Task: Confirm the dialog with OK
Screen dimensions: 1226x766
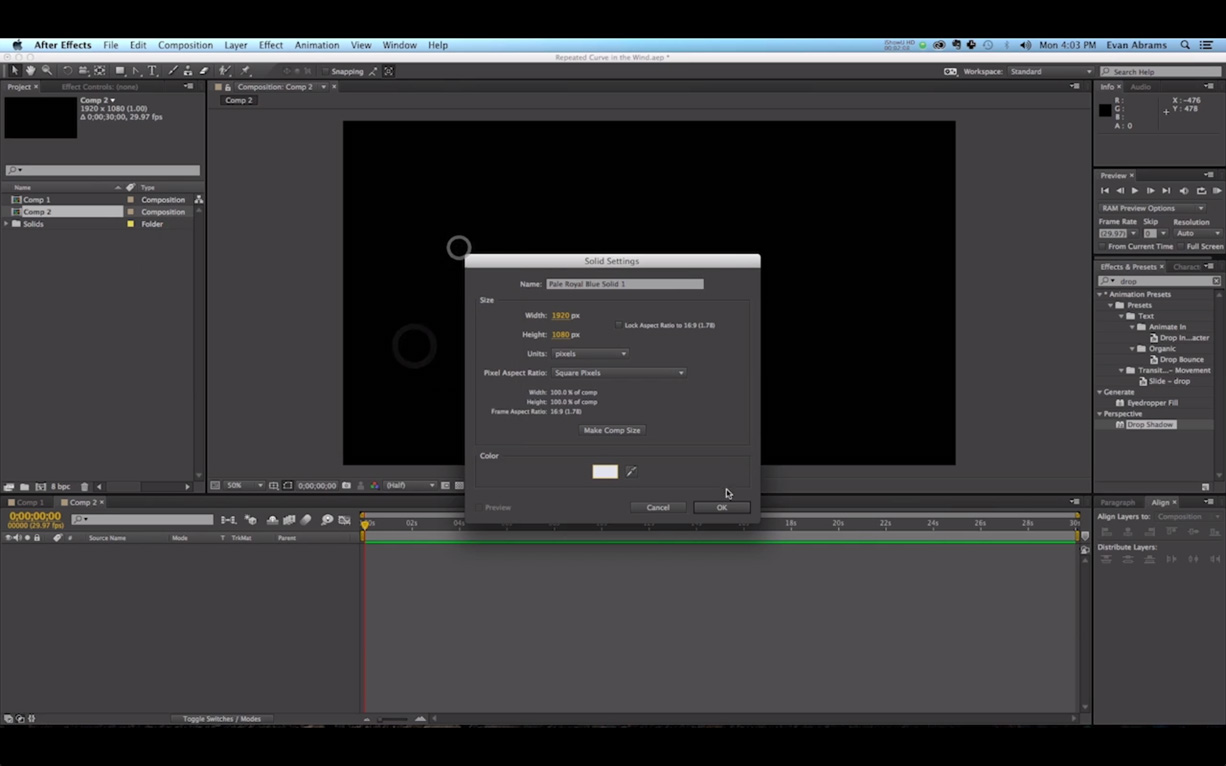Action: pyautogui.click(x=721, y=507)
